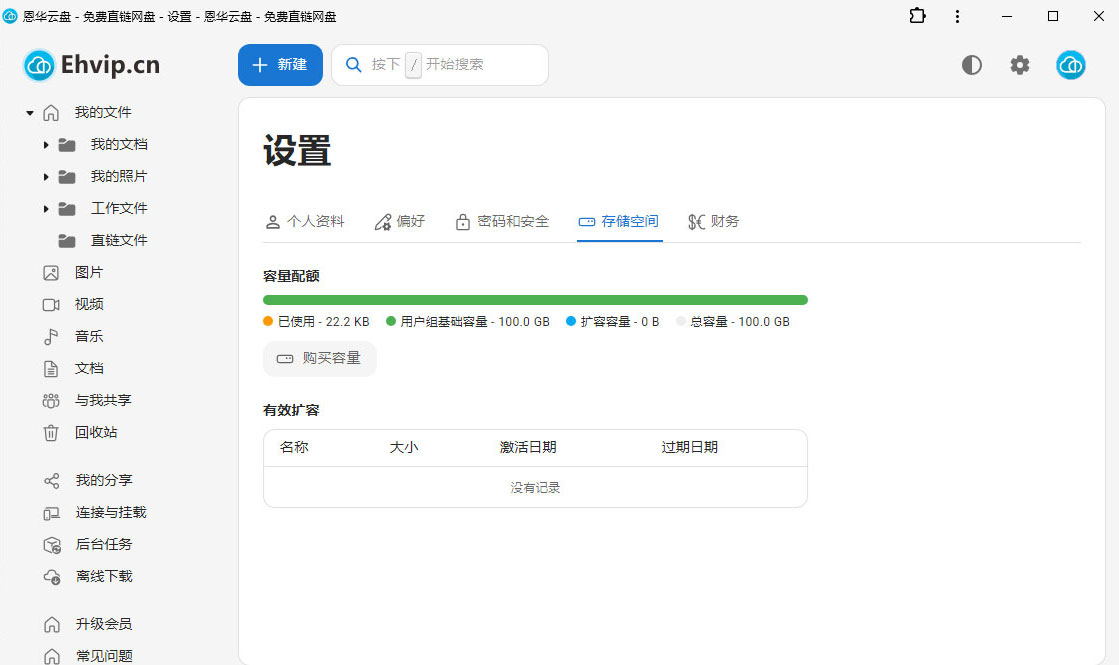Click the 新建 create button

coord(280,64)
